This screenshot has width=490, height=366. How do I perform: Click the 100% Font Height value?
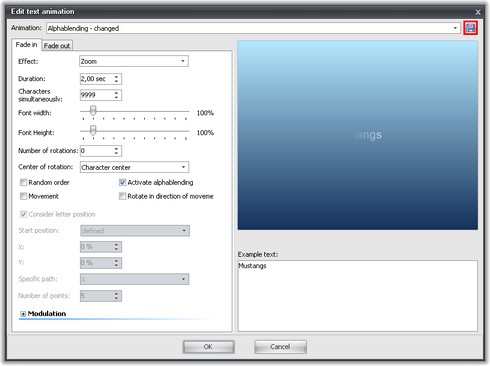pos(205,133)
